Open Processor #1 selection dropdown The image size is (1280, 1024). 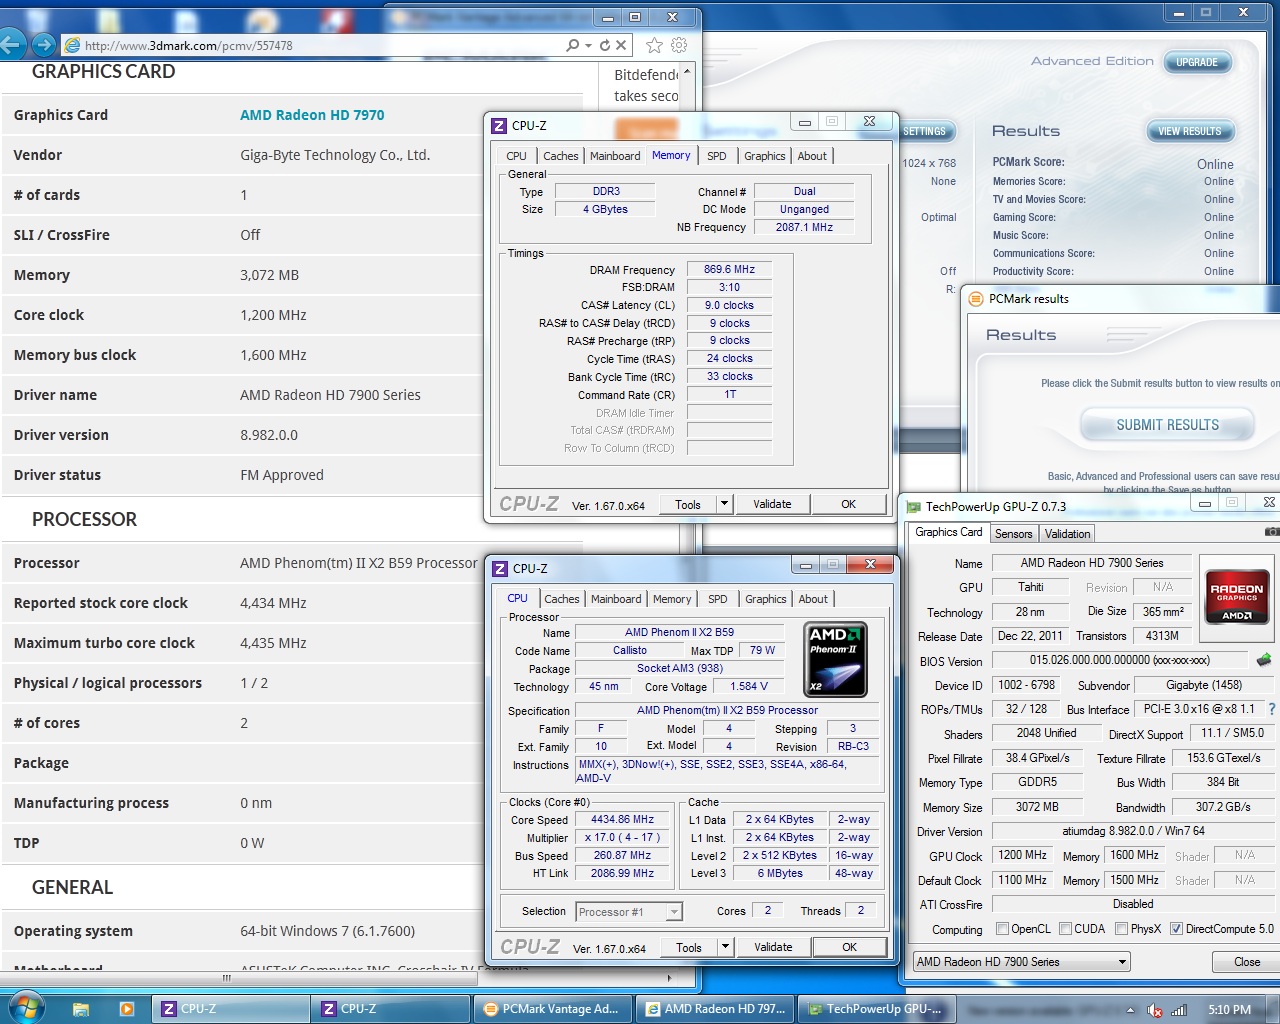pyautogui.click(x=629, y=912)
